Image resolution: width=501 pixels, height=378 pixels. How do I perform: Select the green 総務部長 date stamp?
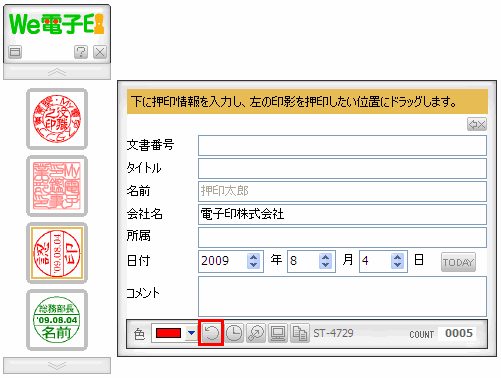click(57, 320)
